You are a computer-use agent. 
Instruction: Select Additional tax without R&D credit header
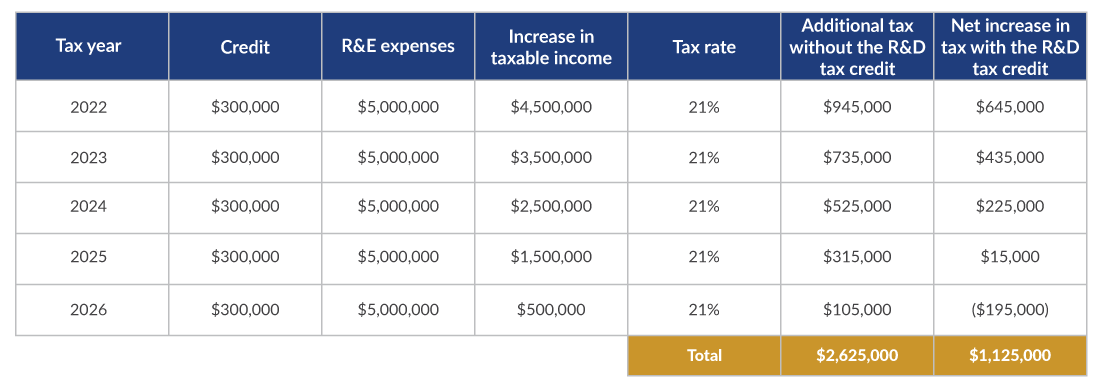(x=857, y=46)
